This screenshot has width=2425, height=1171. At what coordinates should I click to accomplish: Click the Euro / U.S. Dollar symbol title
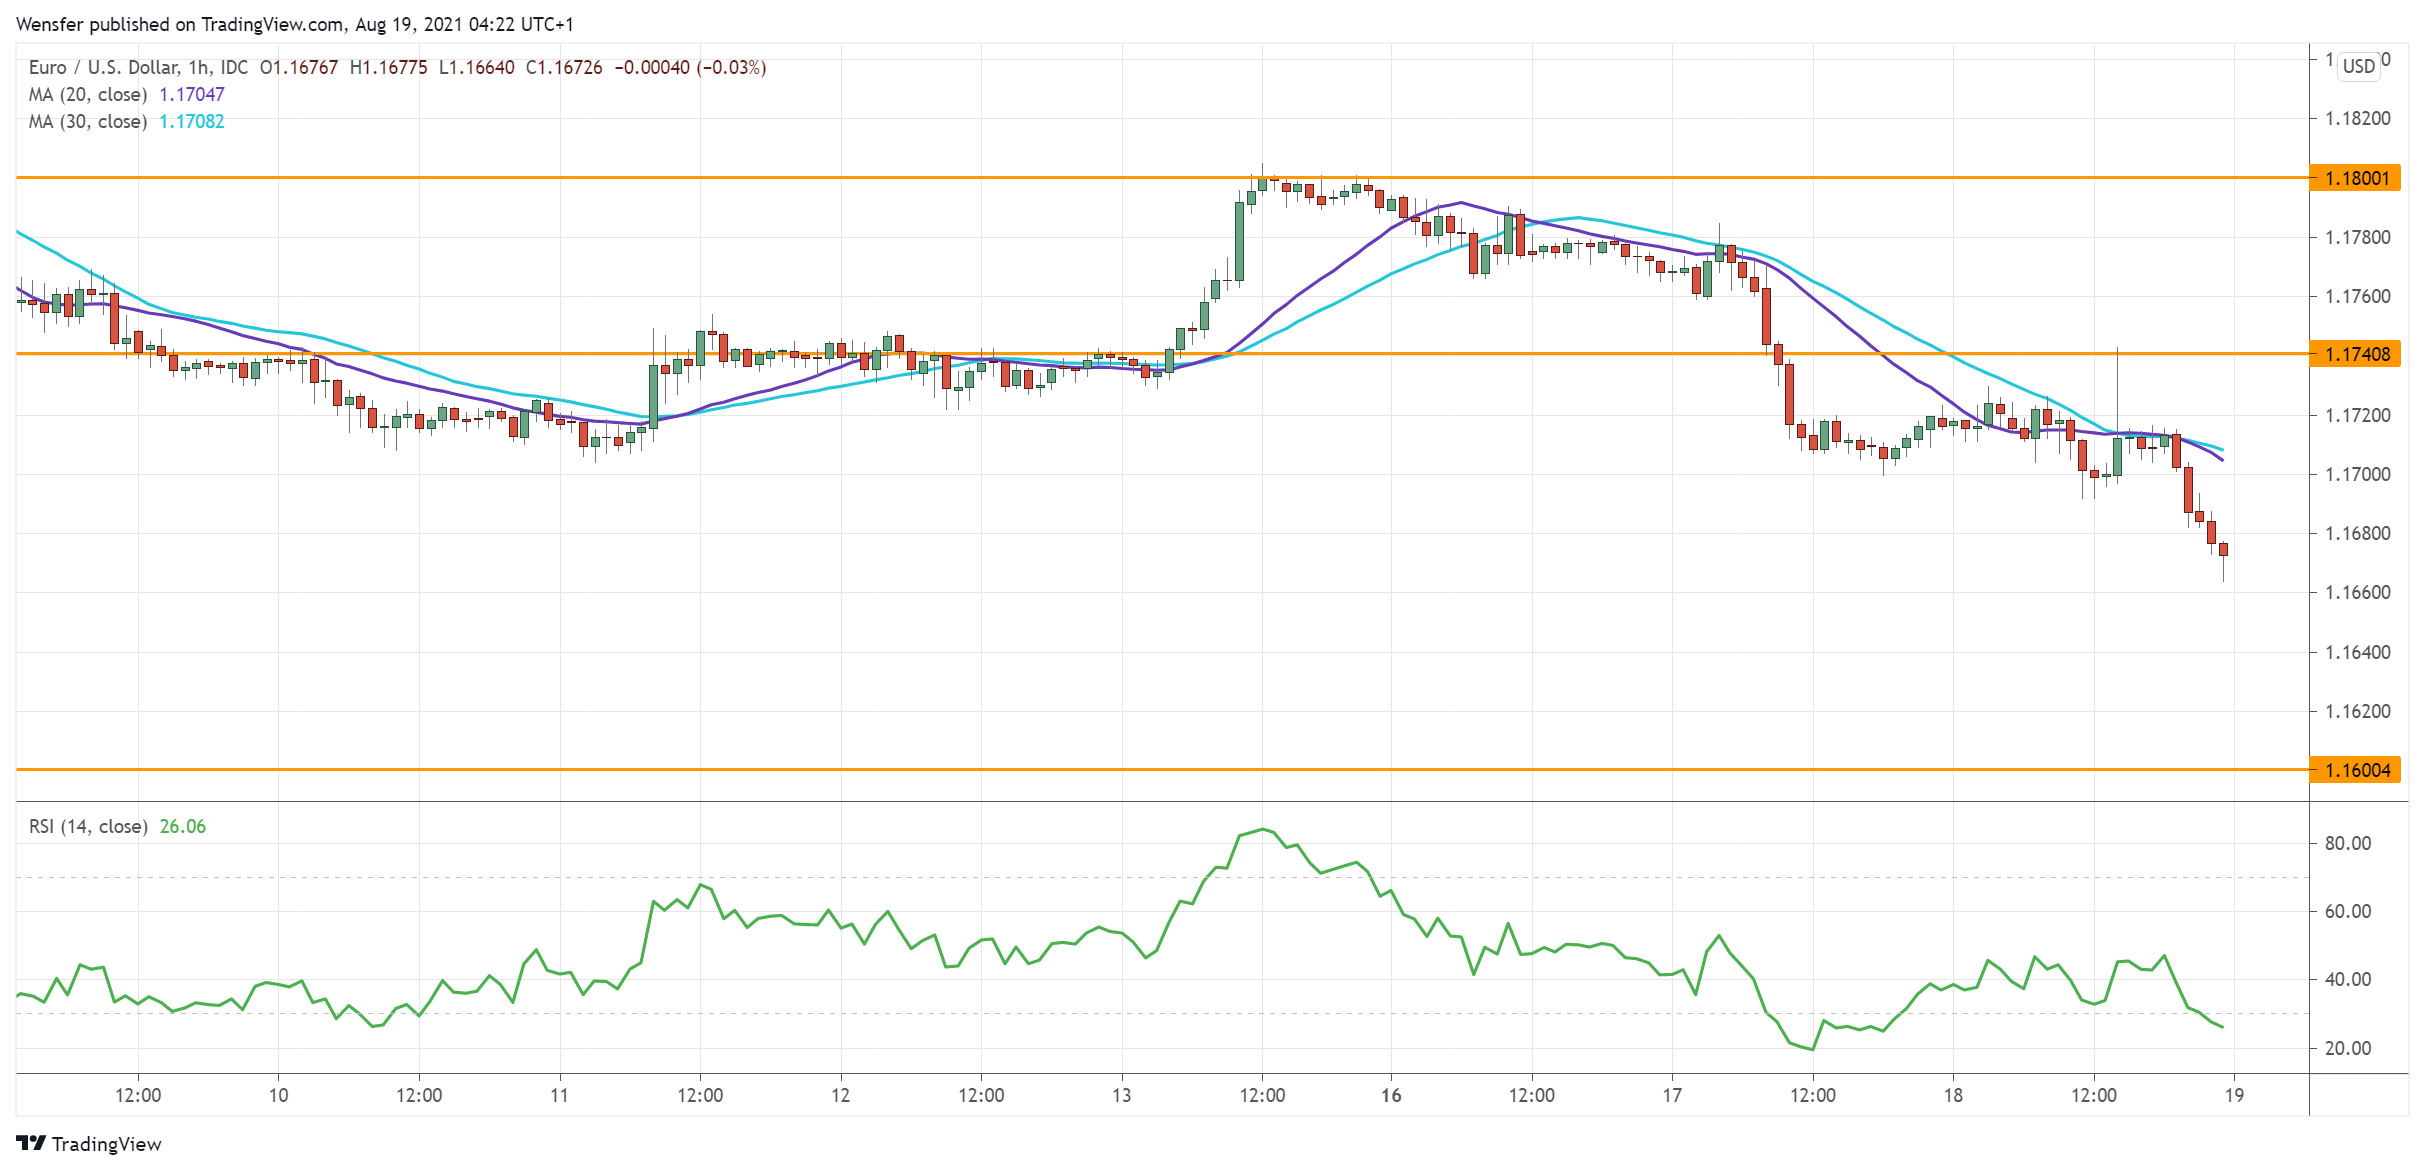(x=104, y=67)
